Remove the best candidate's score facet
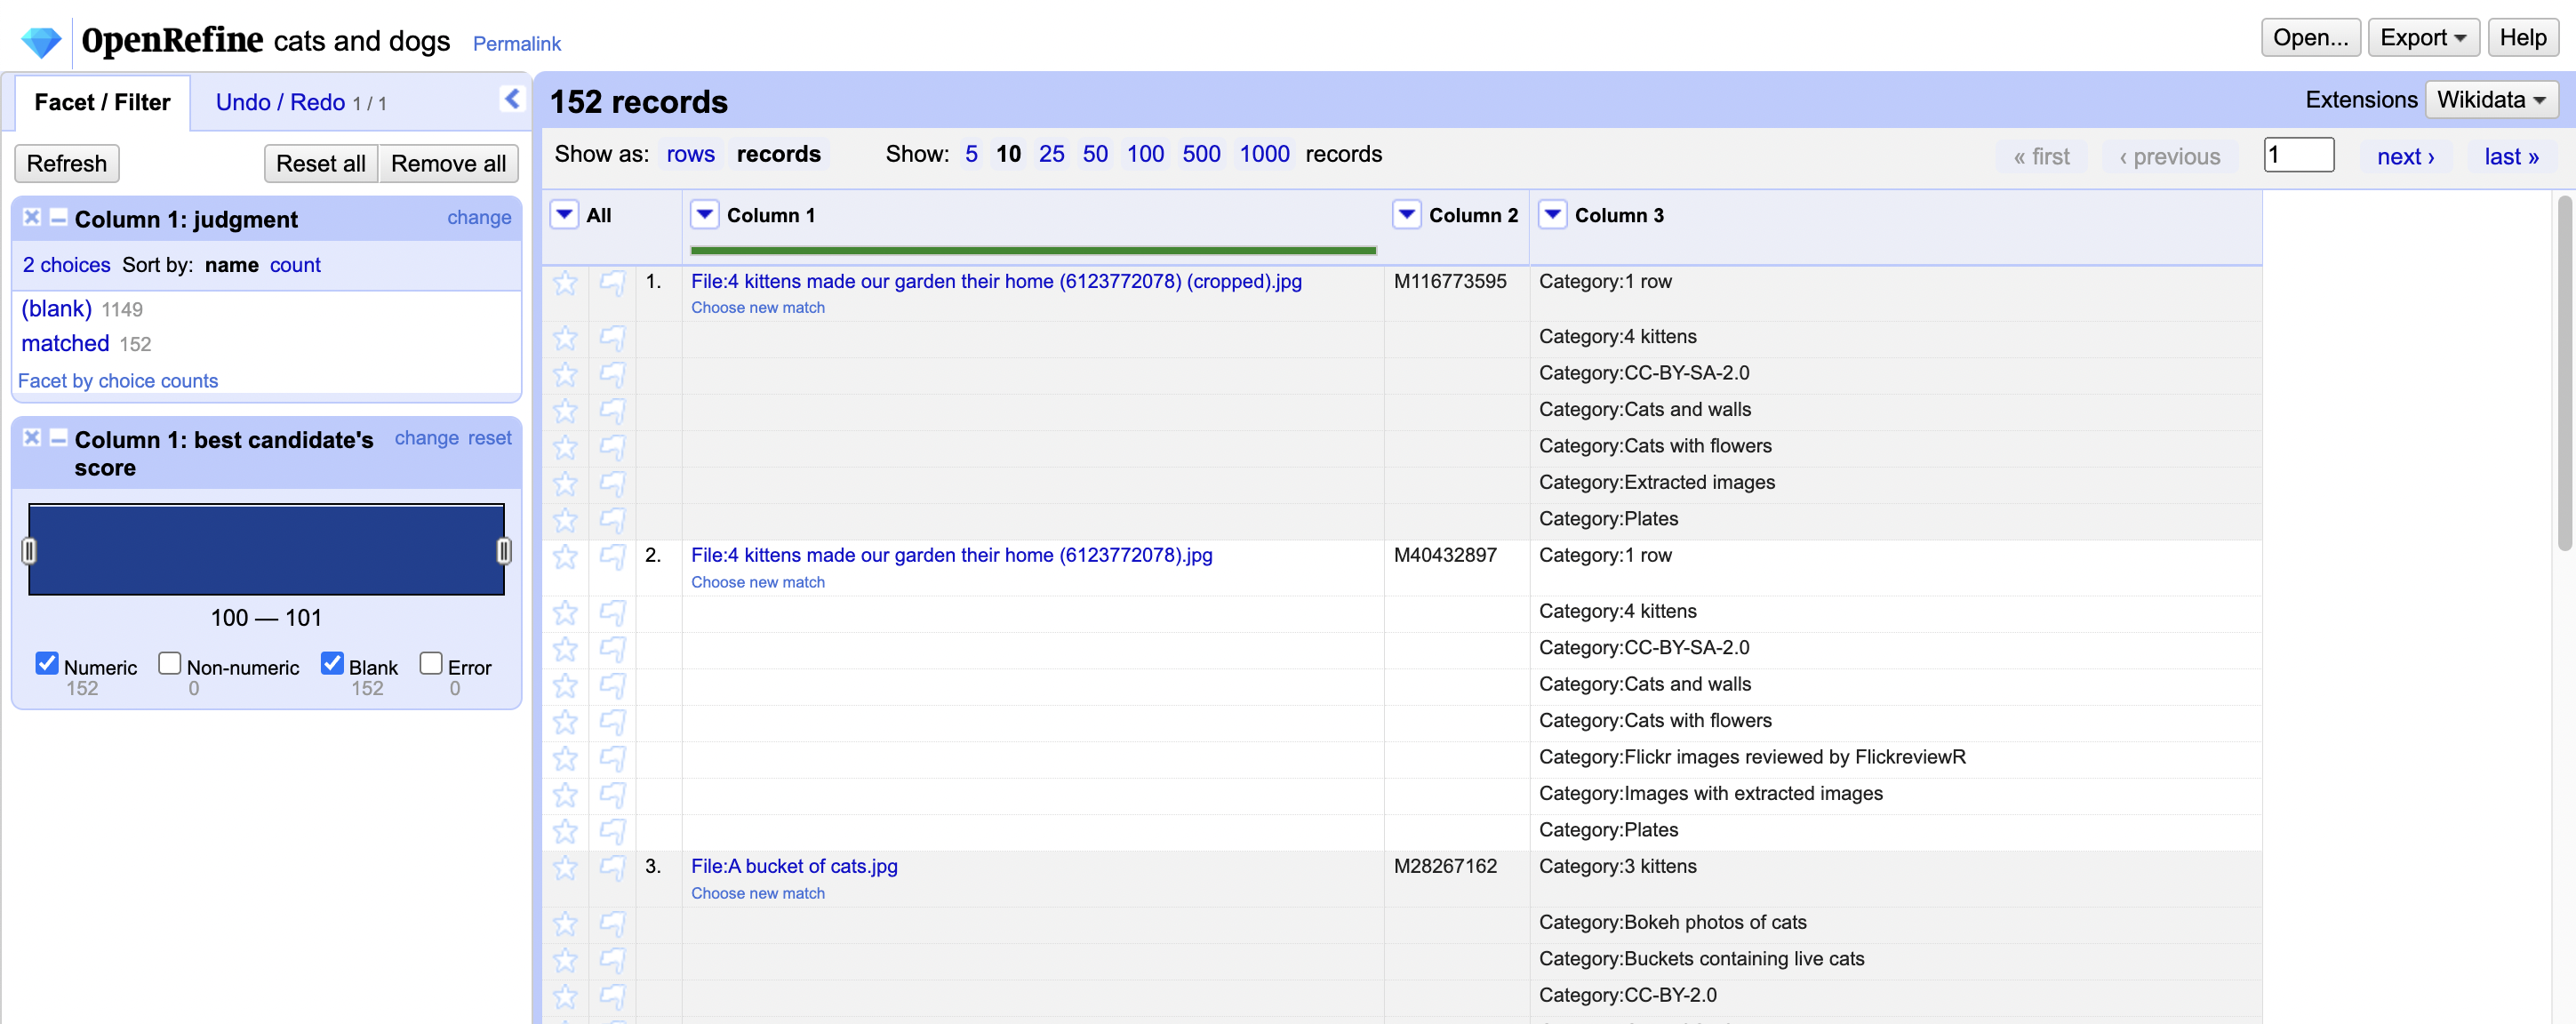 (32, 438)
